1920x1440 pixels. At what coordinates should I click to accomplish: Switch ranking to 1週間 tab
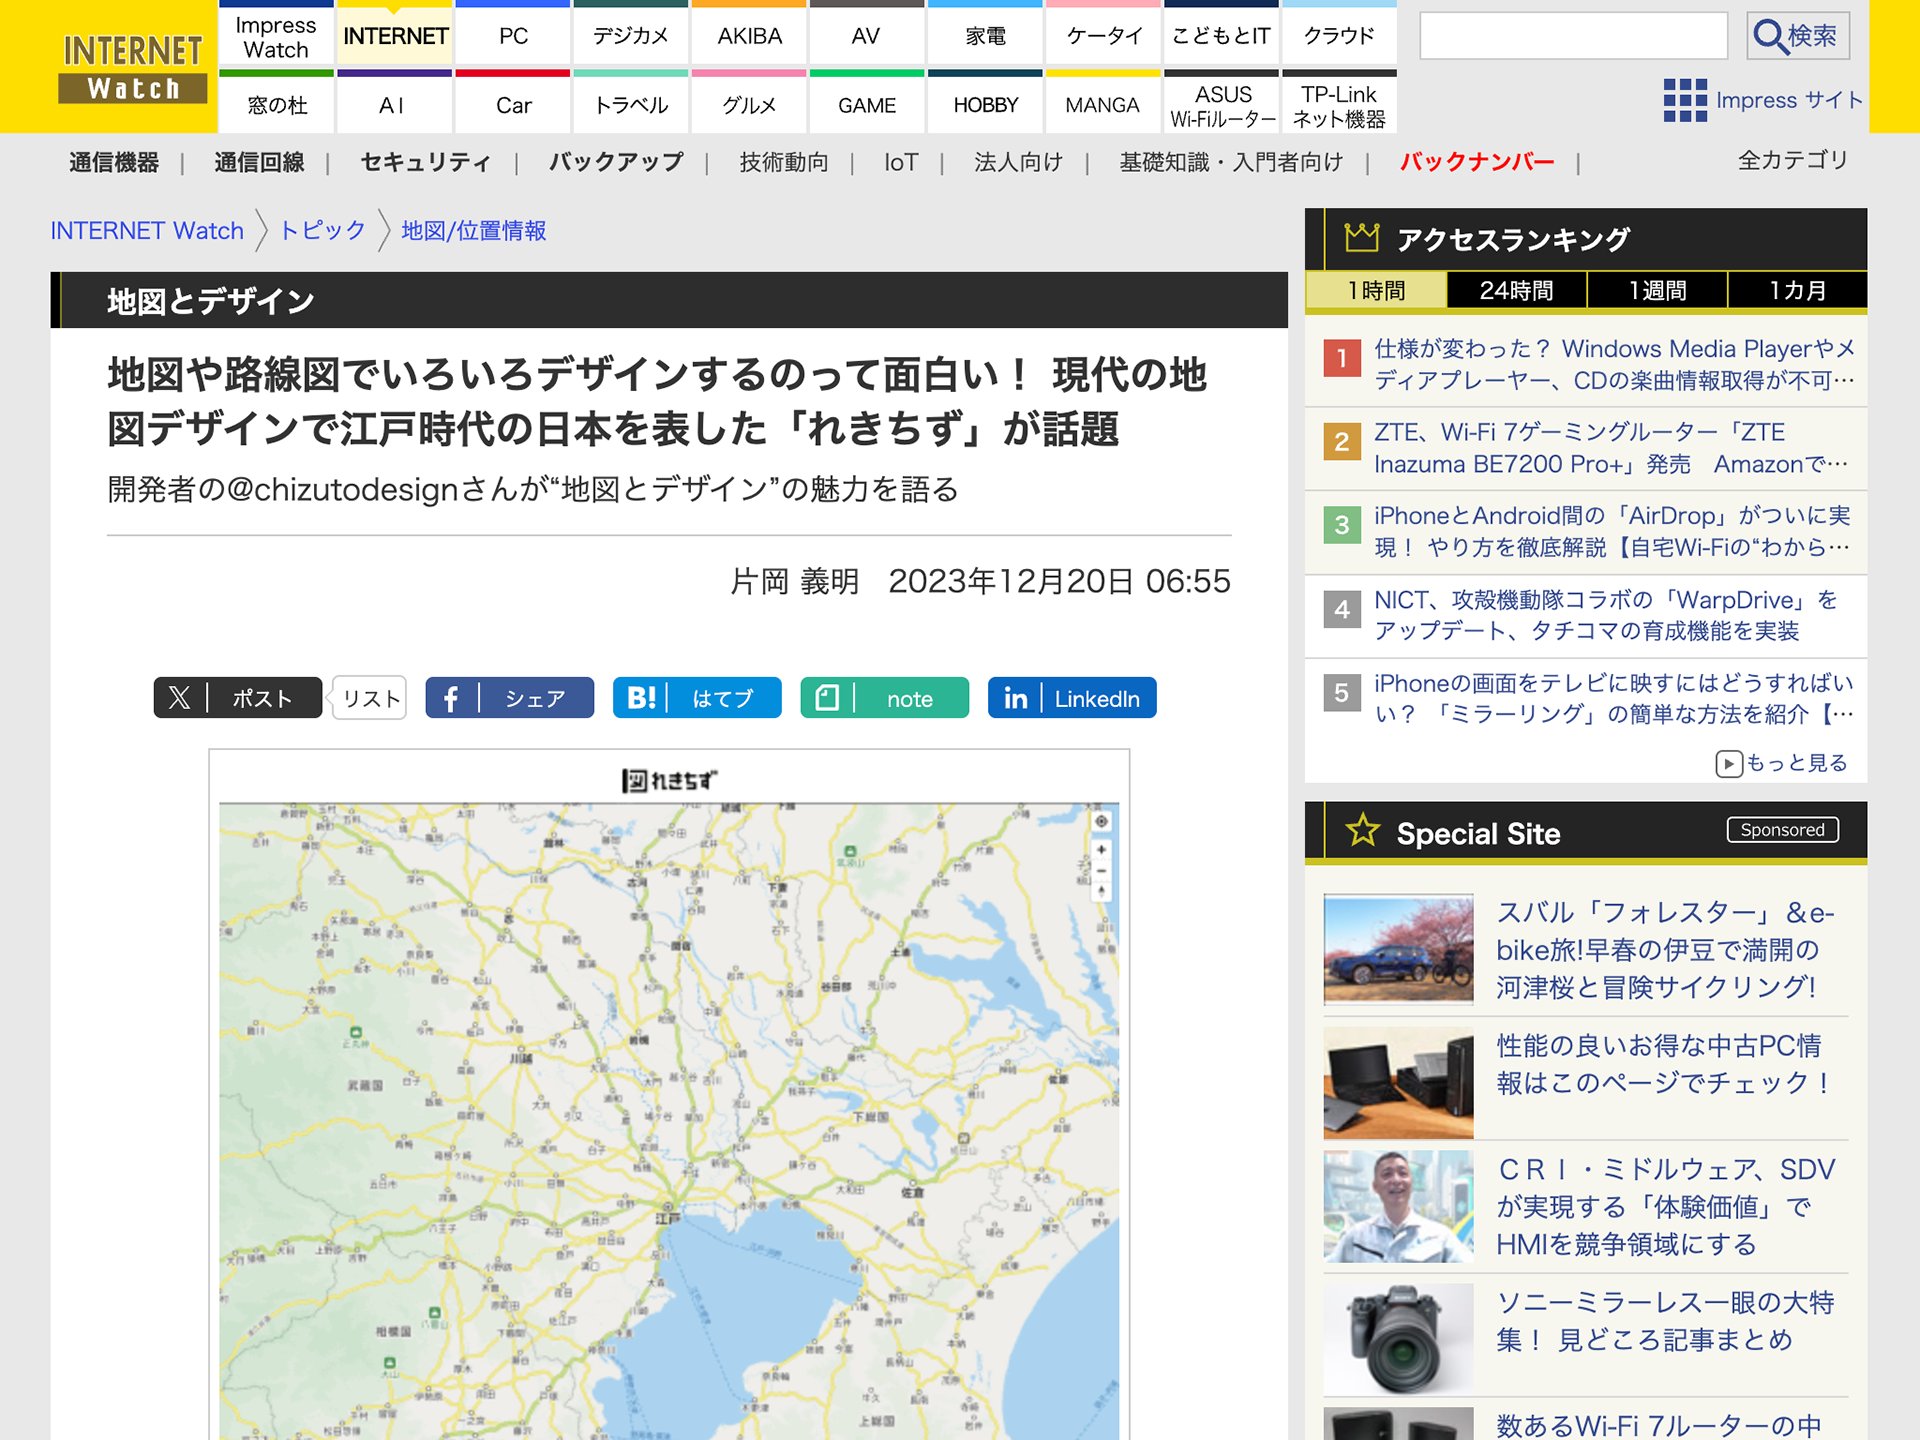(x=1657, y=291)
